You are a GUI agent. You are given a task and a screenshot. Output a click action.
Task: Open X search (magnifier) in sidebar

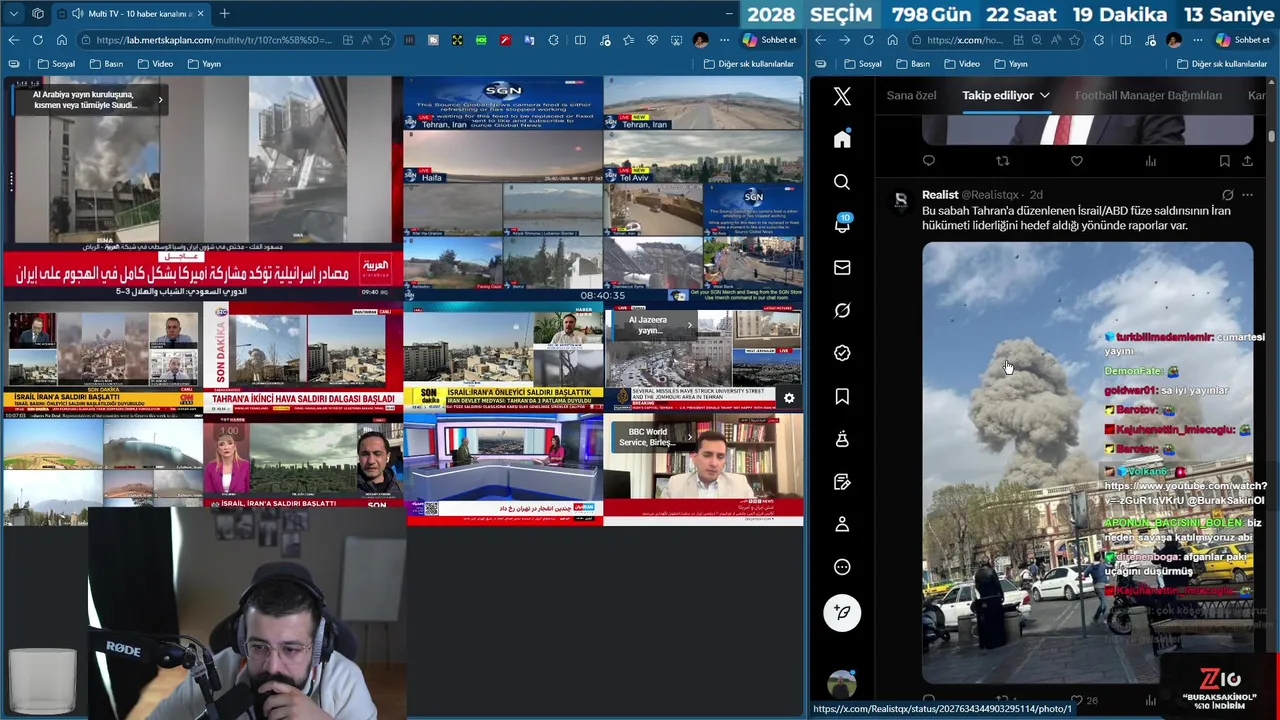(x=842, y=182)
